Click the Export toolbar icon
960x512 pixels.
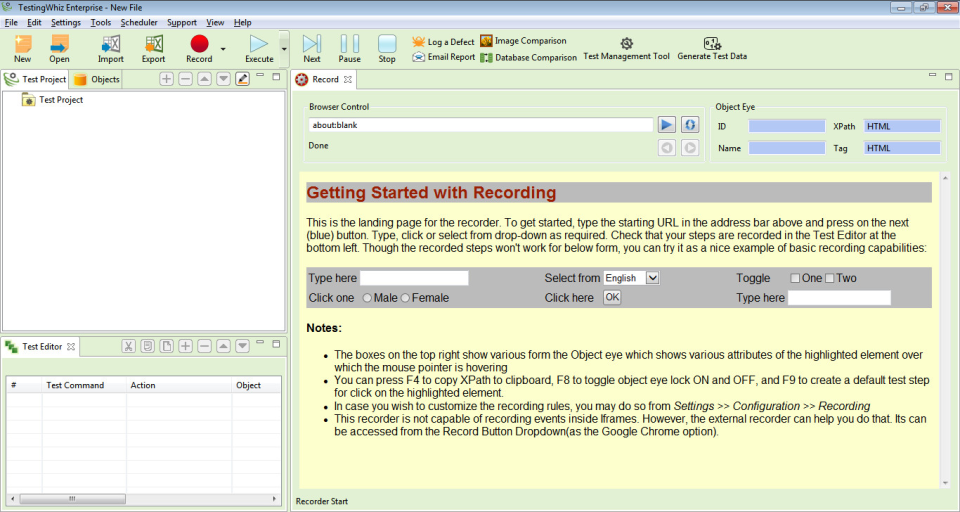[154, 48]
